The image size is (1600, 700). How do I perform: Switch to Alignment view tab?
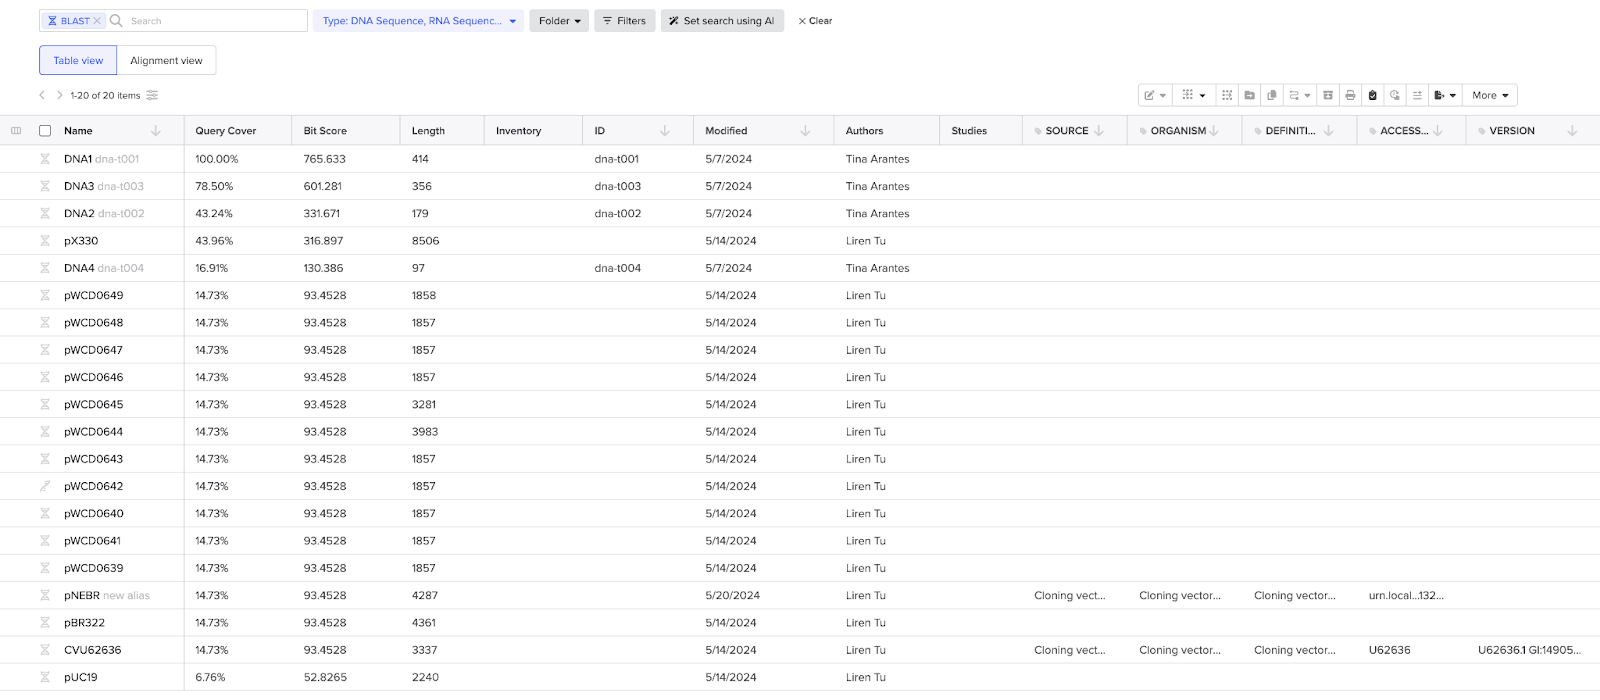click(x=166, y=60)
